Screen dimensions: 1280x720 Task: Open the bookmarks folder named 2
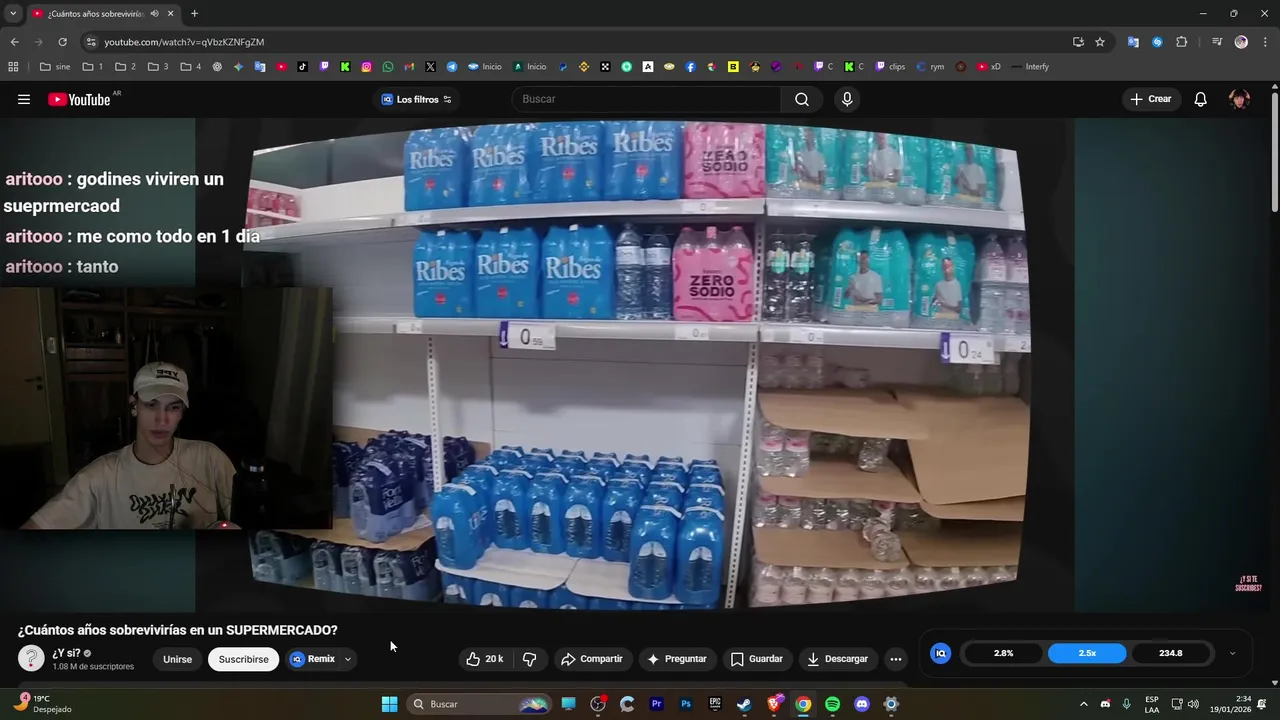[x=126, y=67]
